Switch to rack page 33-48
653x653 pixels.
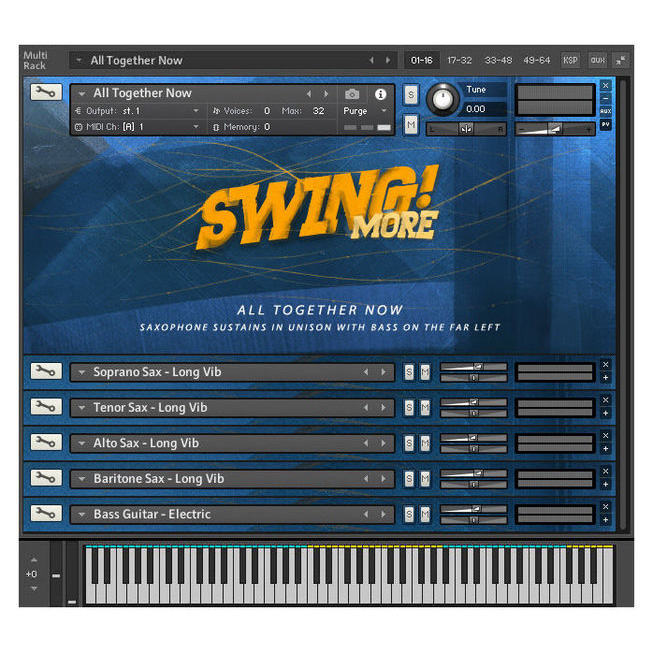pos(498,60)
